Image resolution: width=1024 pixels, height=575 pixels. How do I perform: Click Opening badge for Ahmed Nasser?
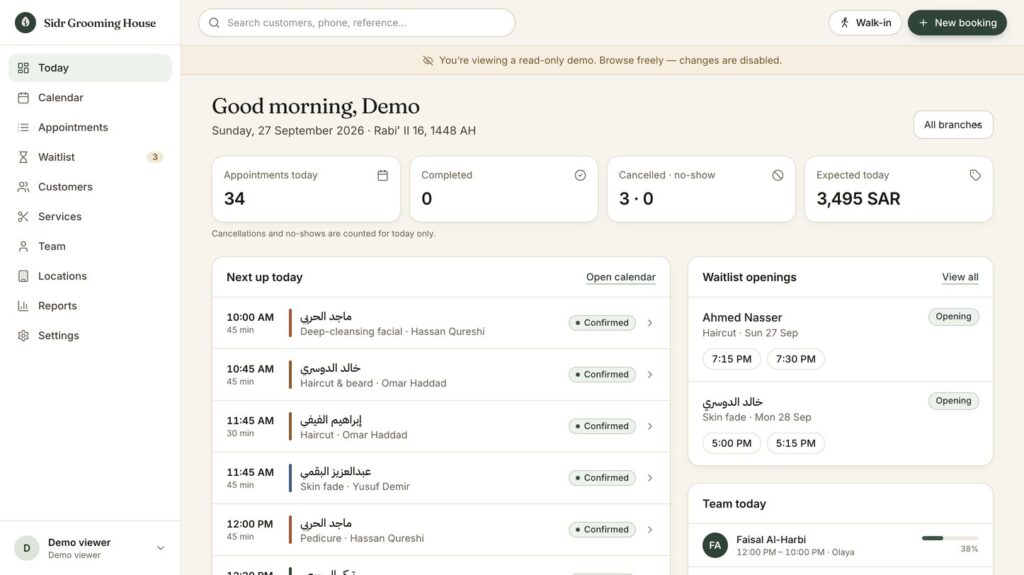tap(953, 317)
